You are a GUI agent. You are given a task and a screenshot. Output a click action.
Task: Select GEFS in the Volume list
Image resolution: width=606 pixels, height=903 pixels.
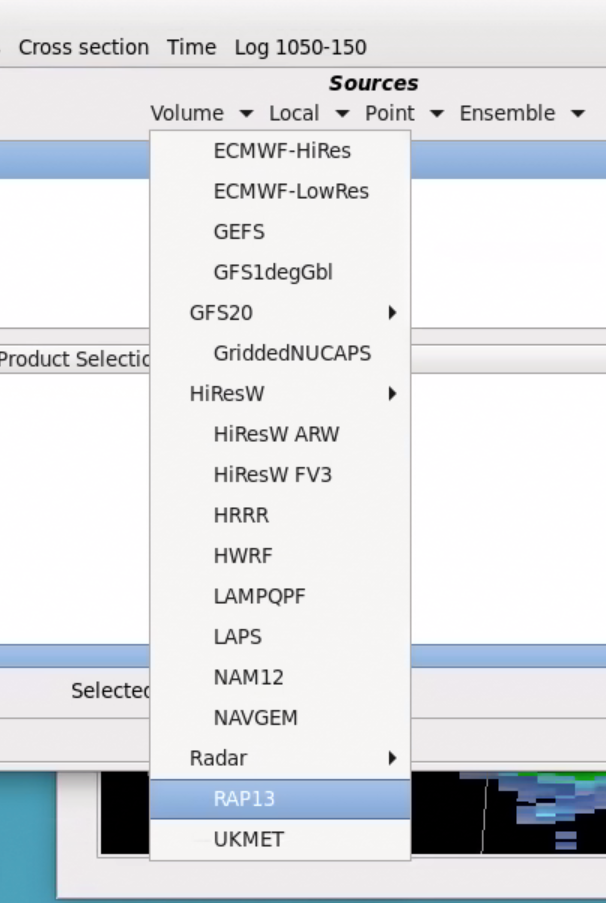pos(281,232)
